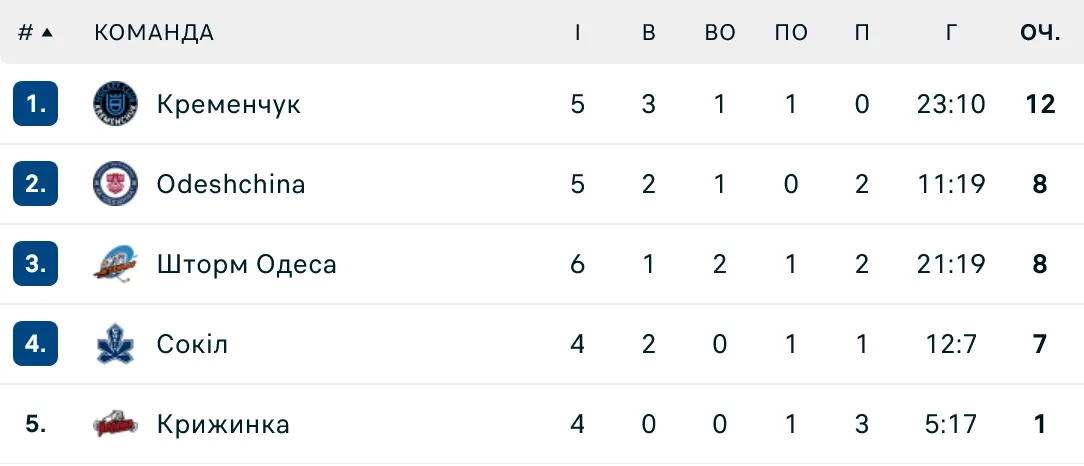
Task: Click the Г goals column header
Action: click(951, 33)
